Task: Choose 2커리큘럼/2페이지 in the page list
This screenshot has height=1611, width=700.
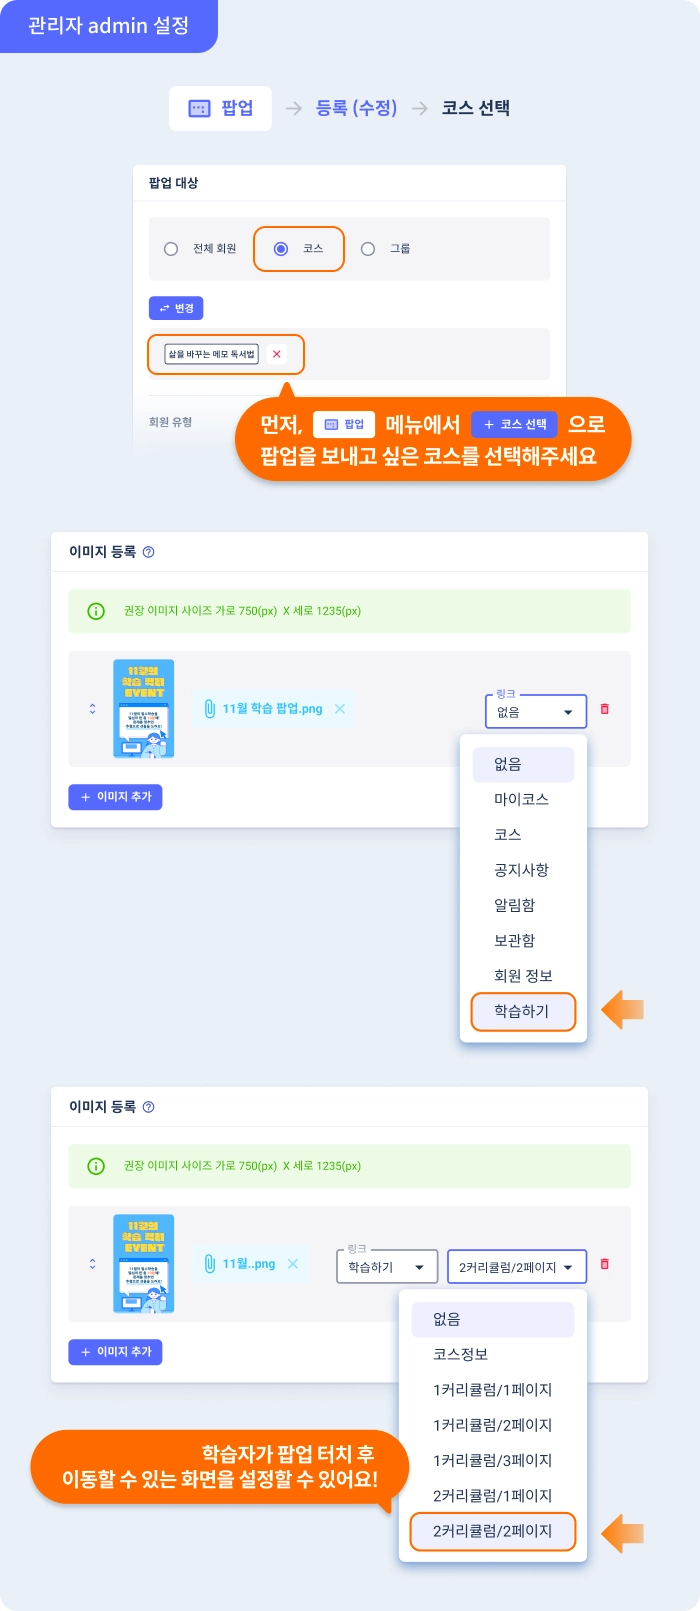Action: [493, 1531]
